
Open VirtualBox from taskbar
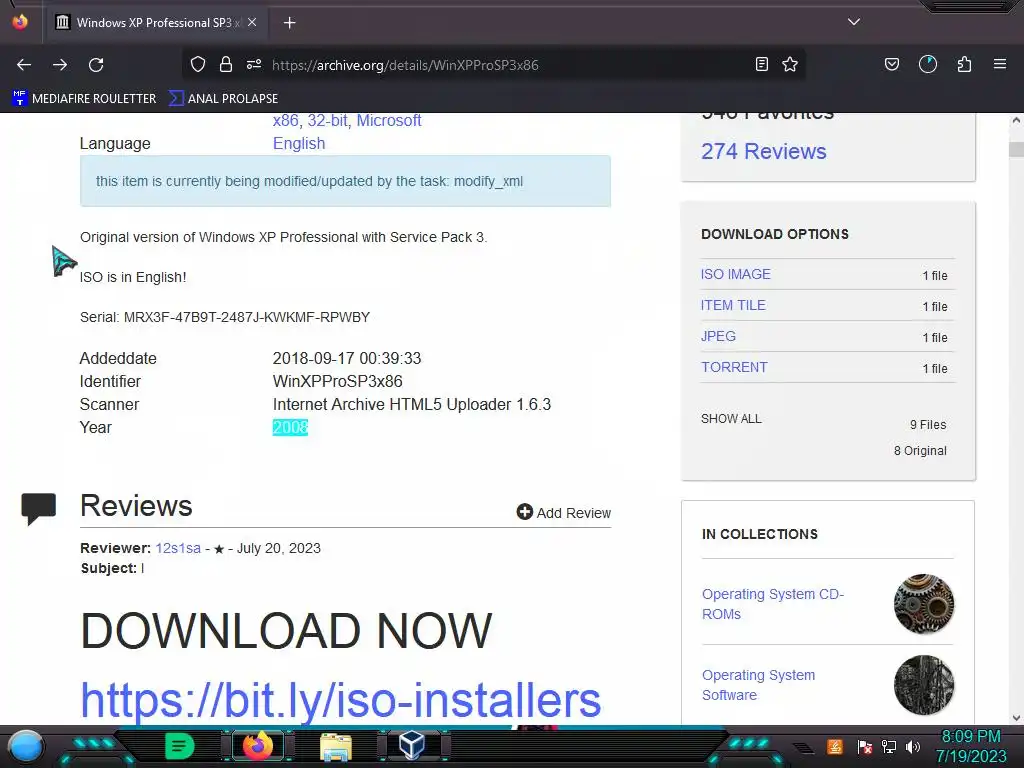[x=412, y=745]
